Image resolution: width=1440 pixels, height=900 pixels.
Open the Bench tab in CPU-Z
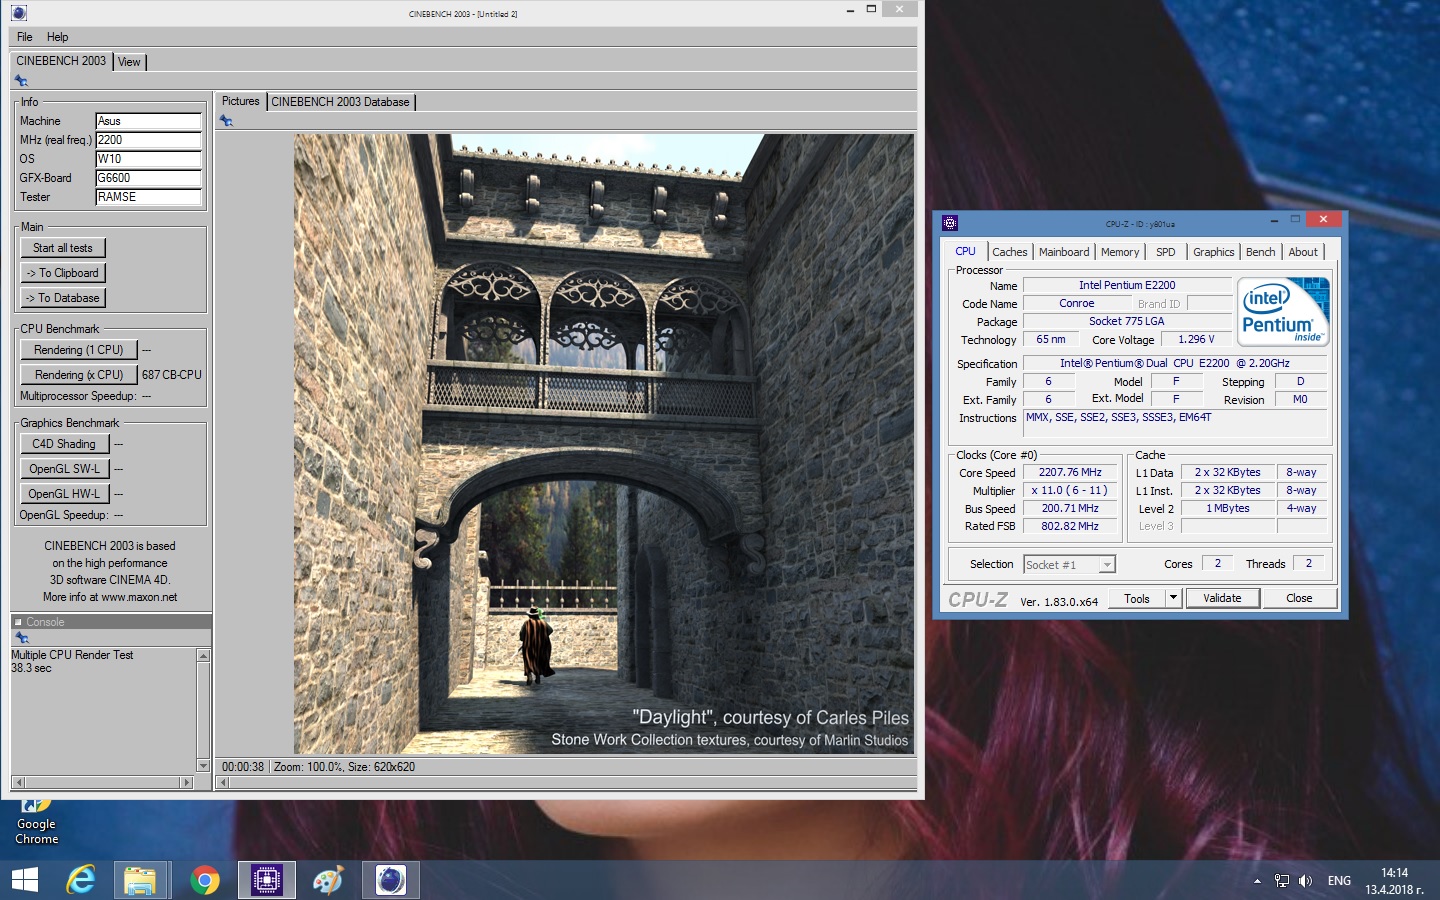1261,252
